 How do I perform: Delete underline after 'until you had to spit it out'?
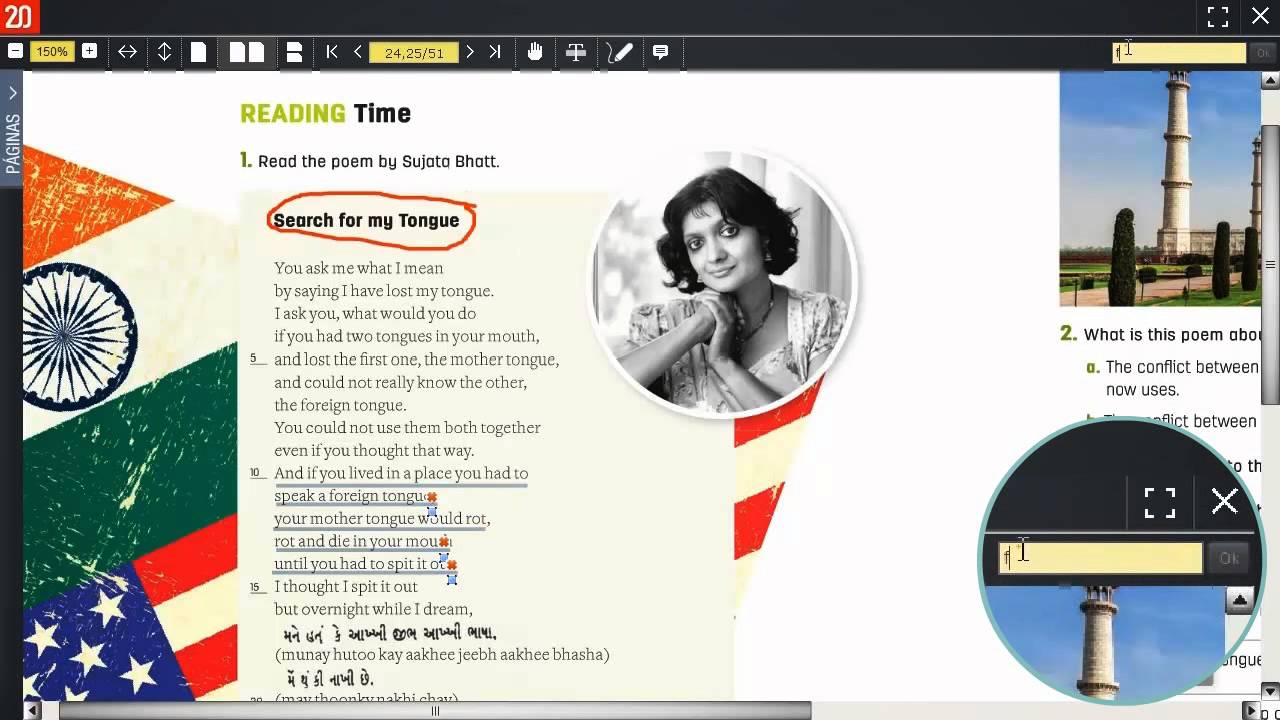point(452,565)
